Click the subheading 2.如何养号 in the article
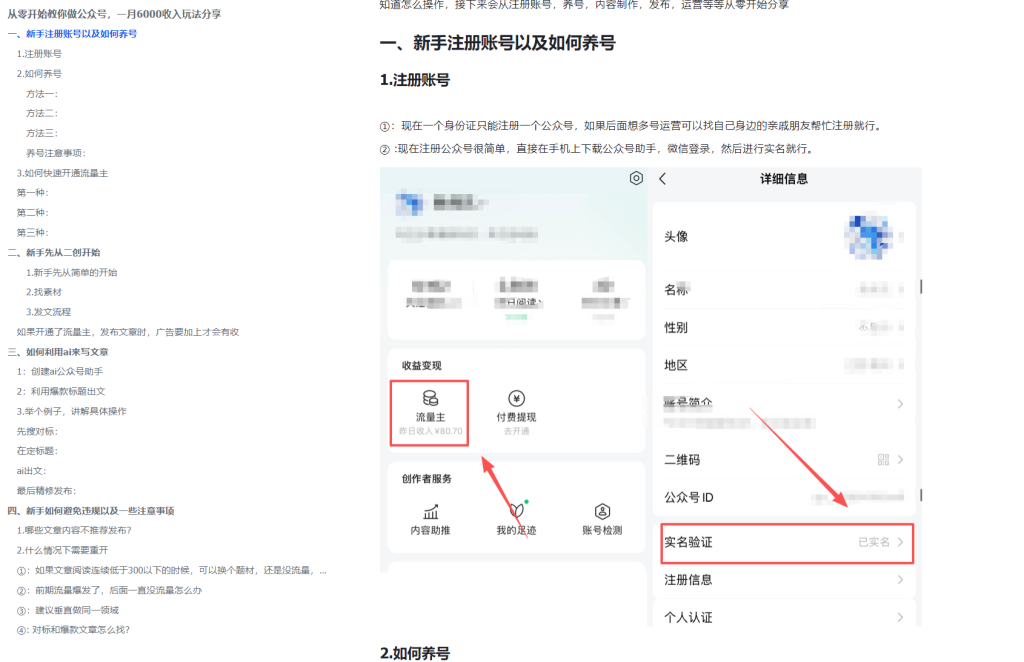This screenshot has height=662, width=1024. [415, 653]
